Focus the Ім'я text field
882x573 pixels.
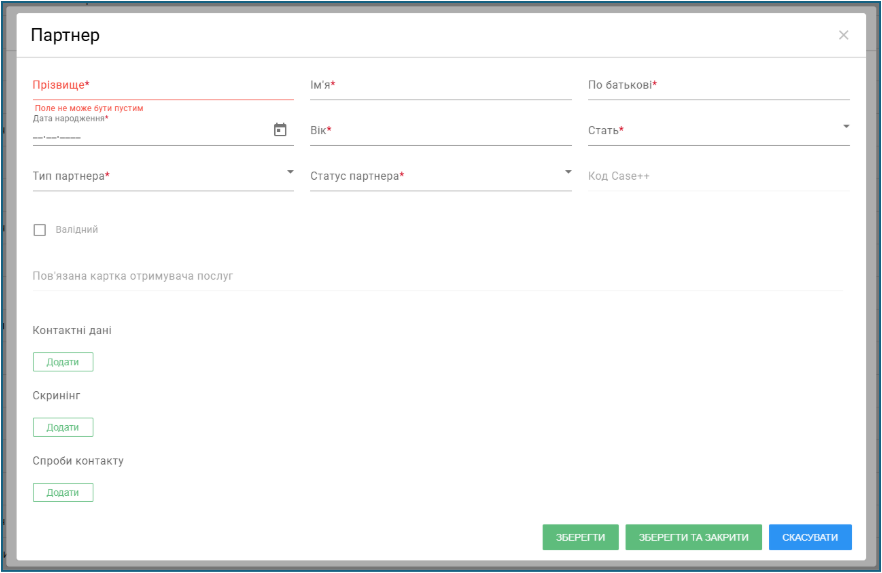[x=440, y=85]
